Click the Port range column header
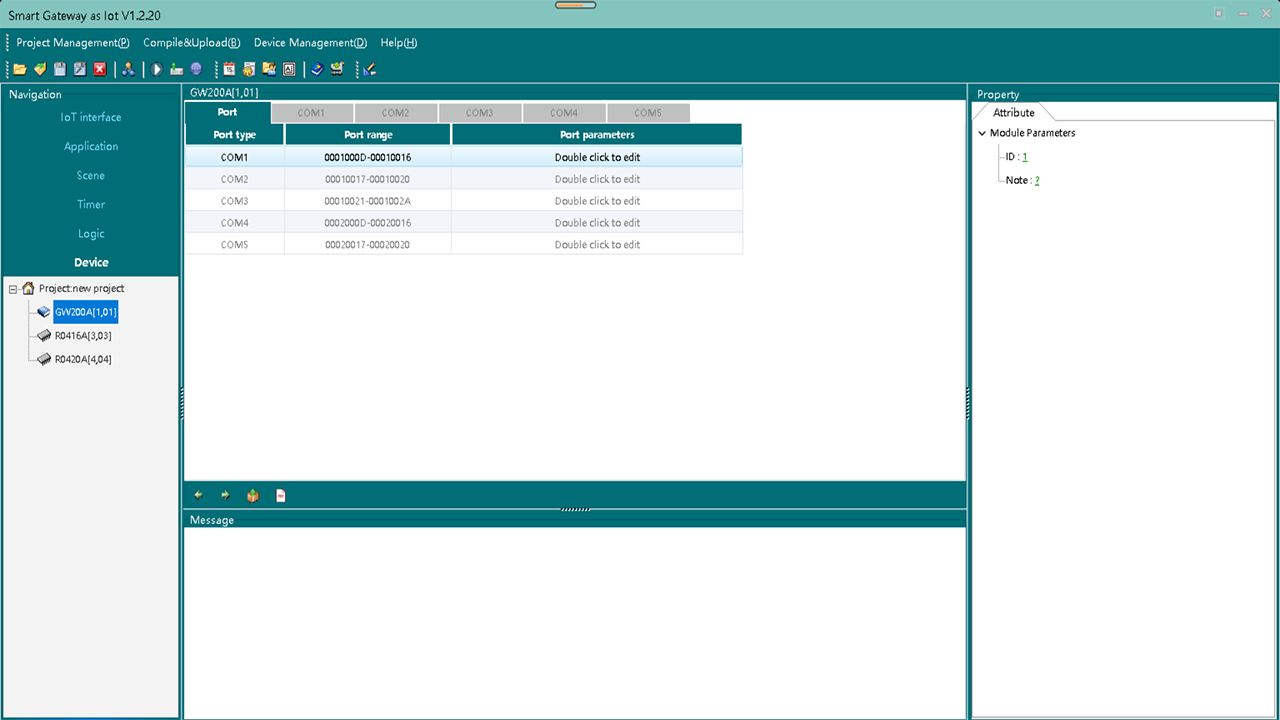Viewport: 1280px width, 720px height. point(368,135)
